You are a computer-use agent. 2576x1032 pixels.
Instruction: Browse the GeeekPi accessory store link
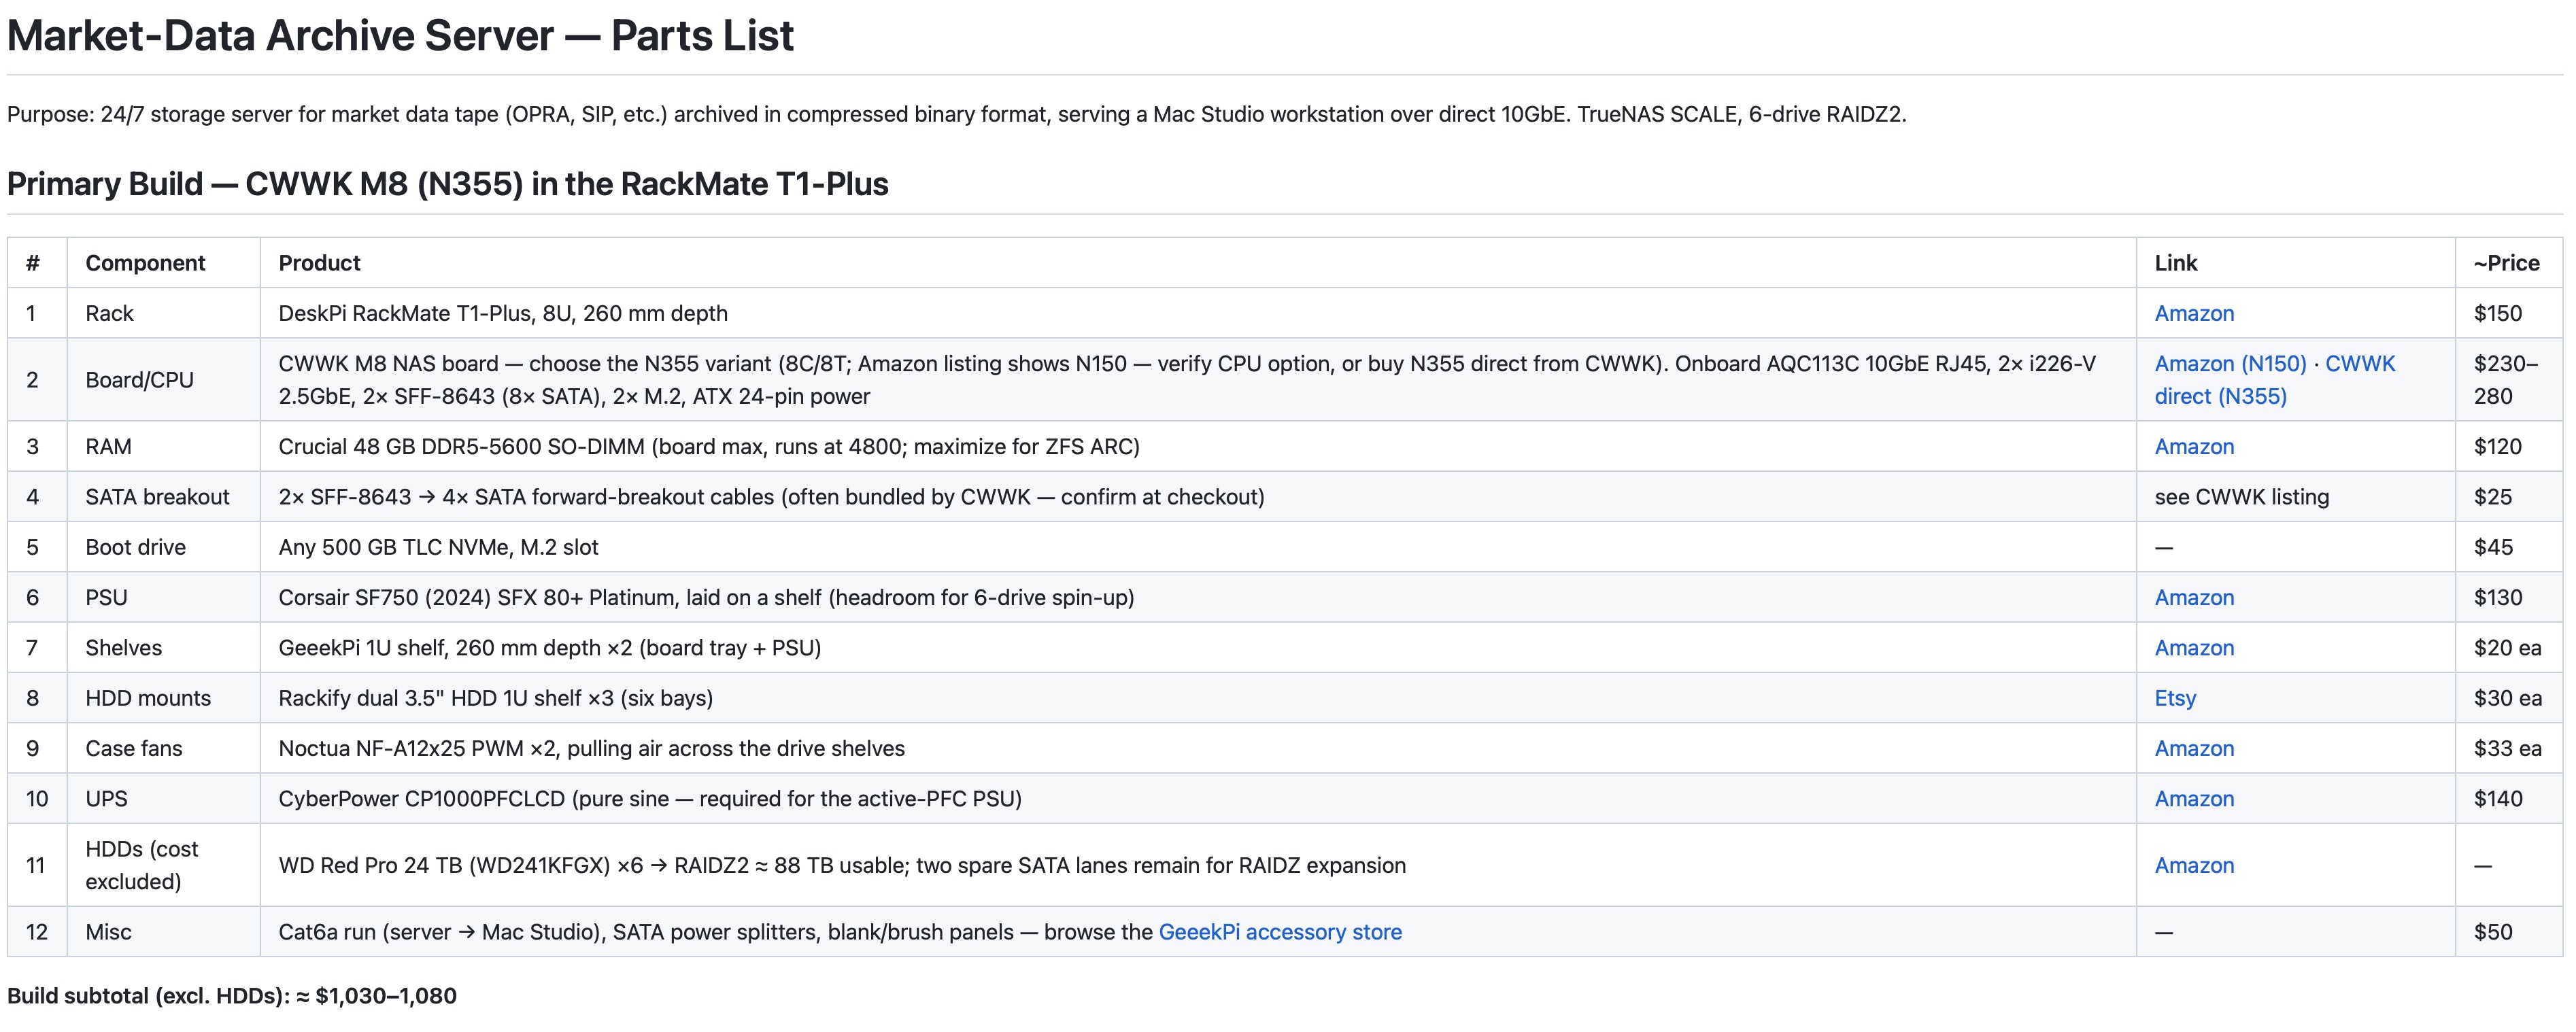[1280, 932]
